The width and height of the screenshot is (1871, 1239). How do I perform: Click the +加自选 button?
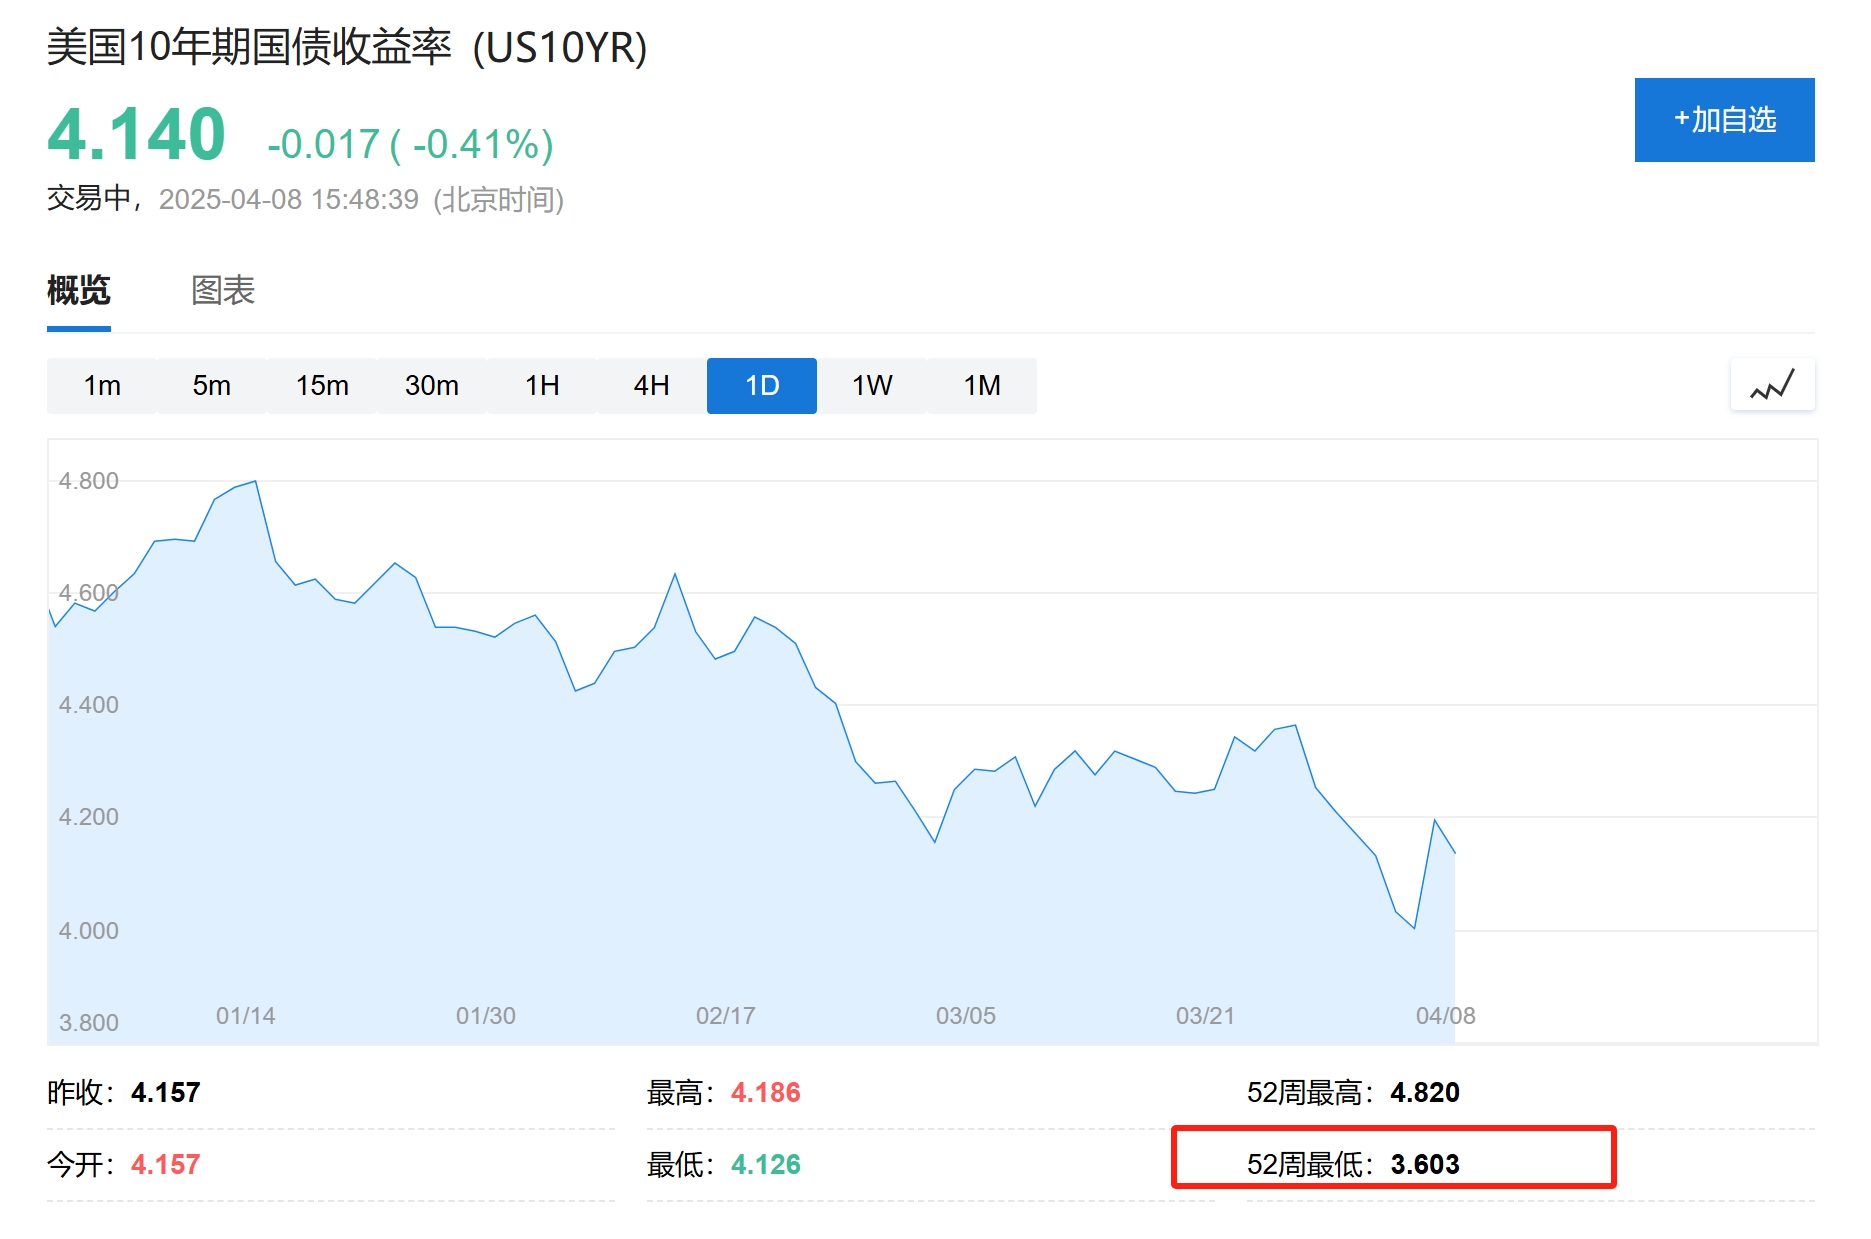(x=1723, y=120)
